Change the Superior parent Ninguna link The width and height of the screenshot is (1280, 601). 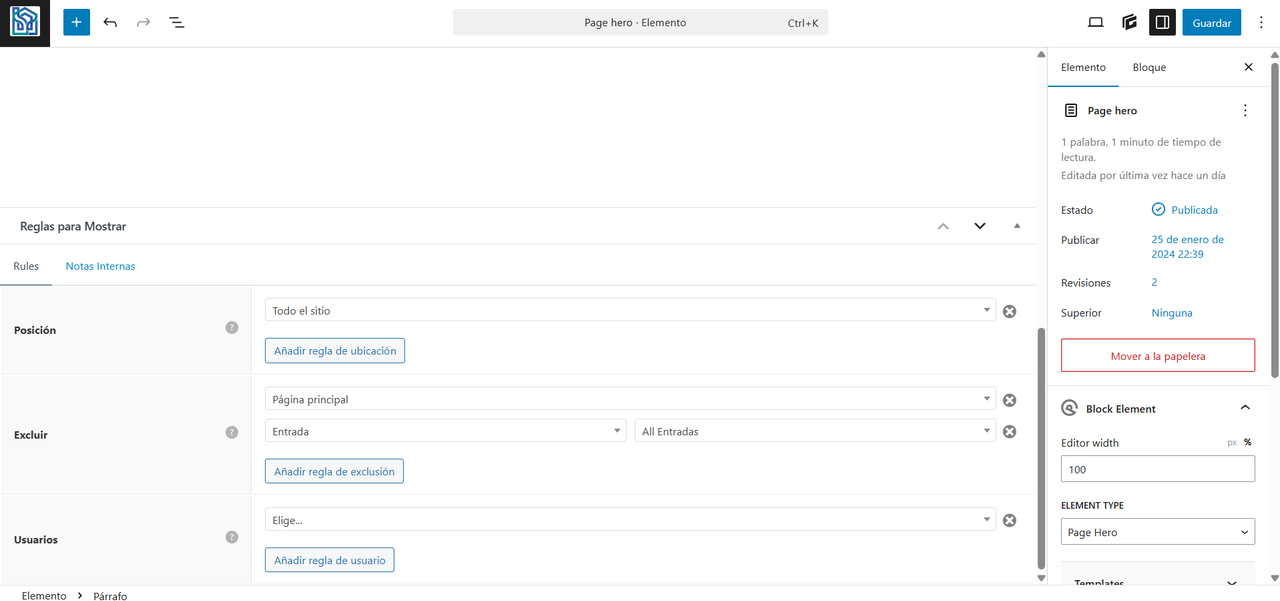[x=1172, y=313]
